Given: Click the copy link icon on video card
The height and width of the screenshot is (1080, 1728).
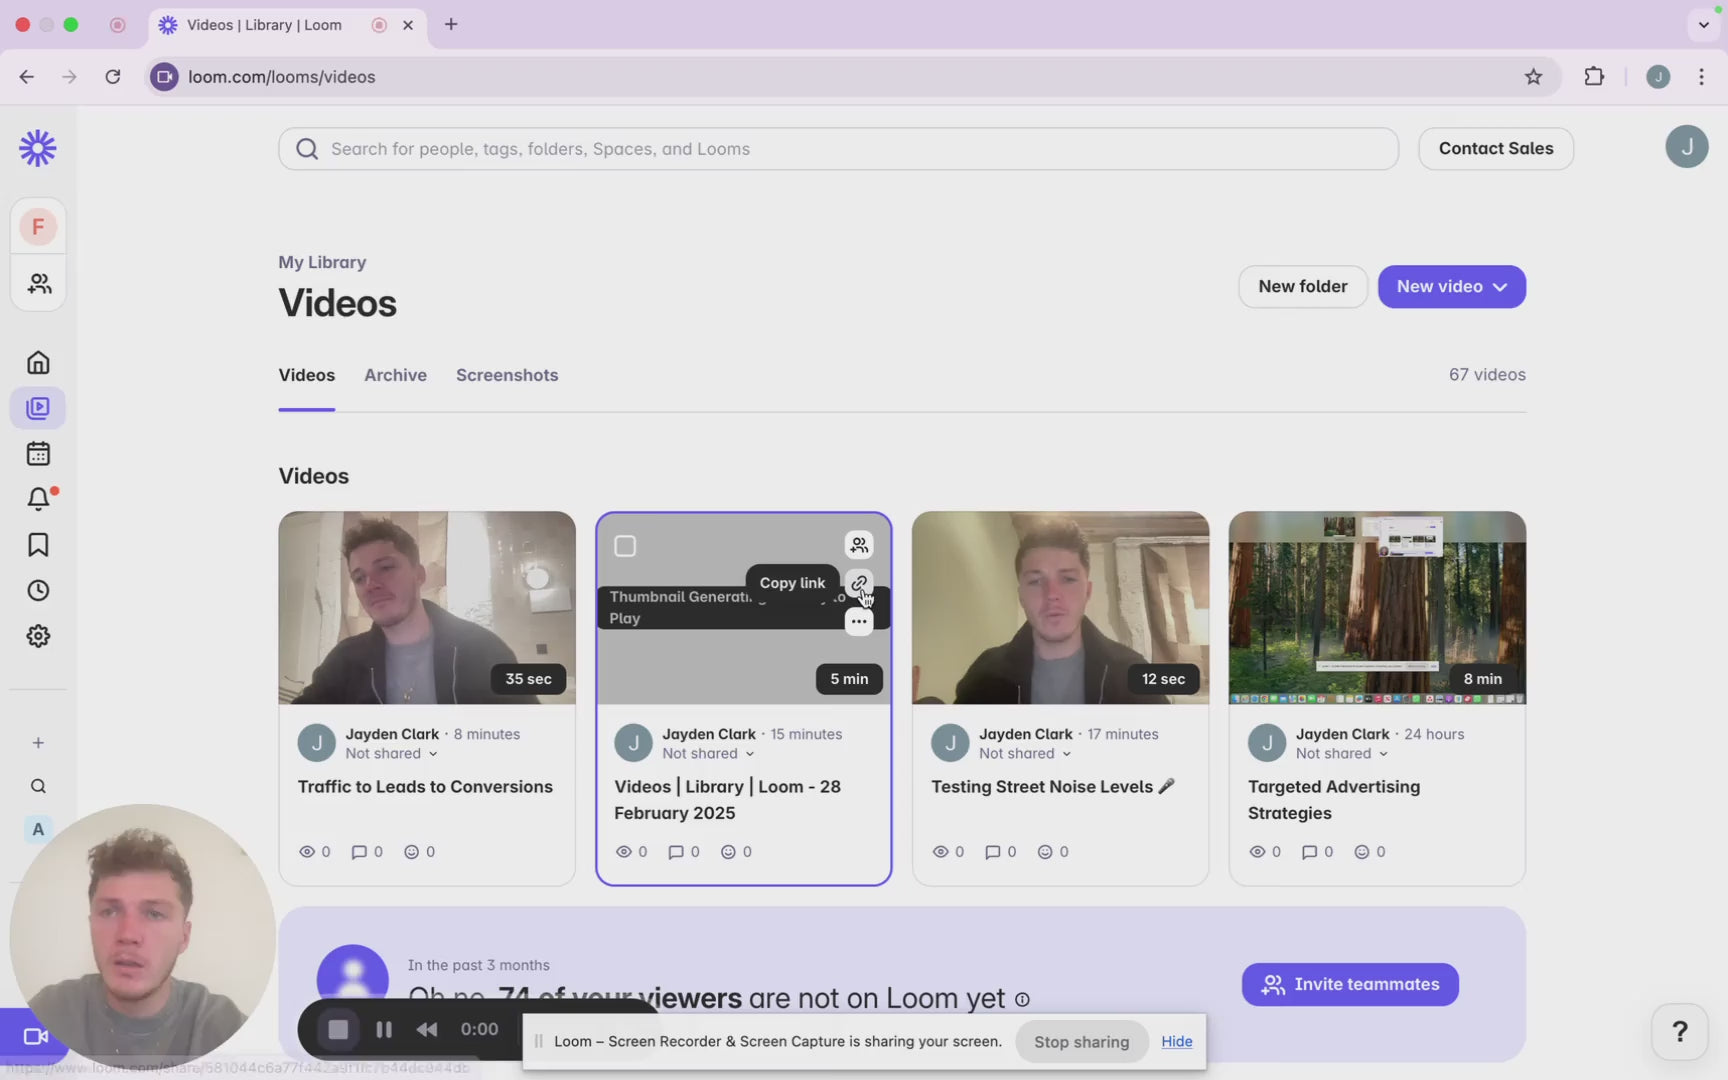Looking at the screenshot, I should point(859,583).
